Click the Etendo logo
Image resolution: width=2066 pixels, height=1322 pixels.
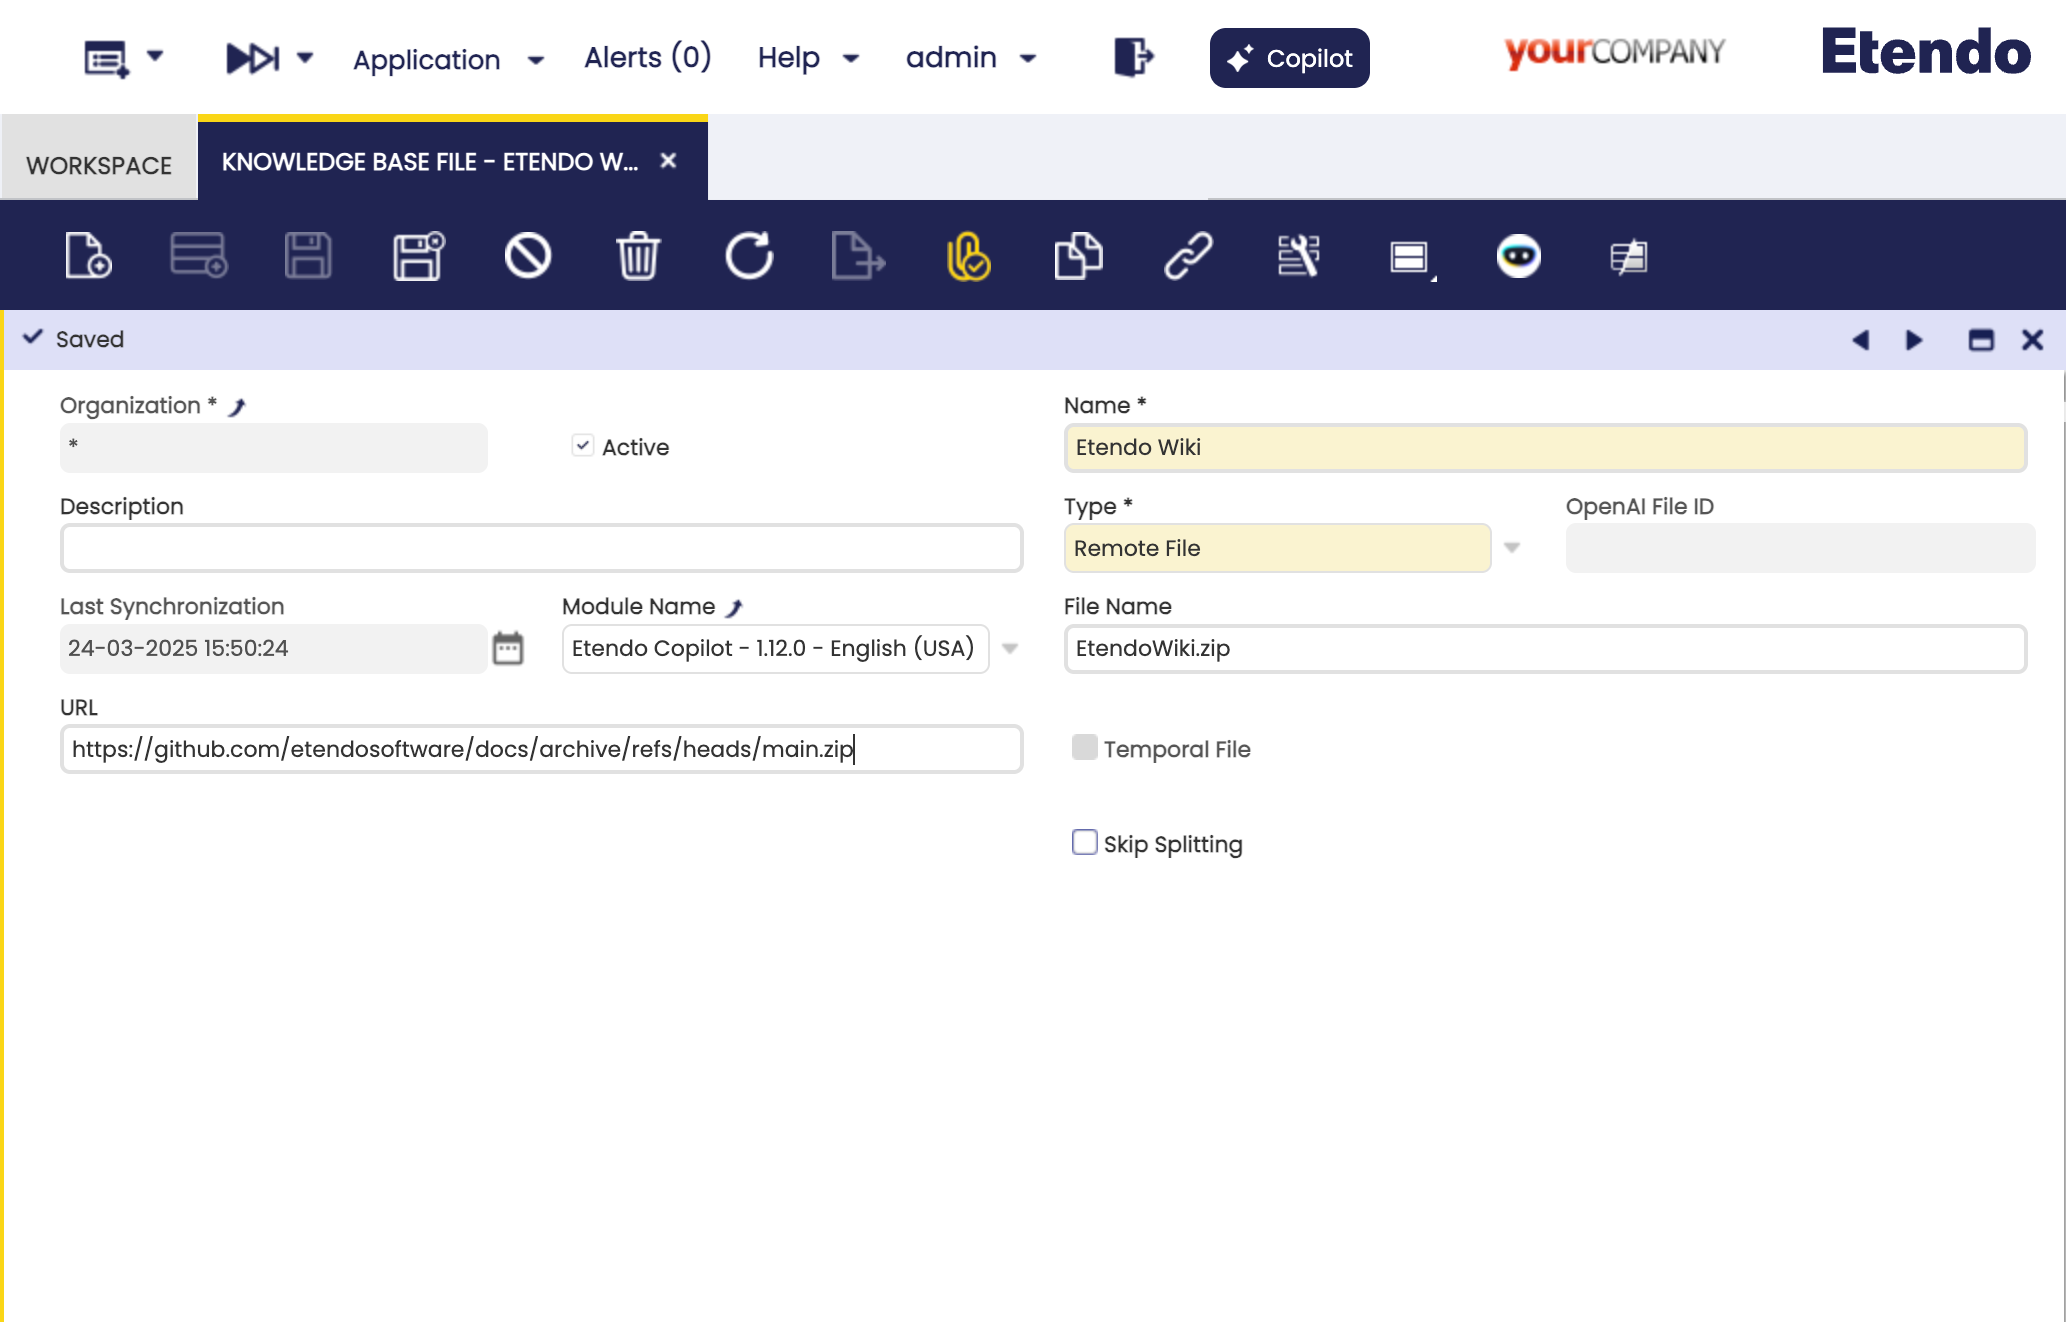[x=1926, y=51]
